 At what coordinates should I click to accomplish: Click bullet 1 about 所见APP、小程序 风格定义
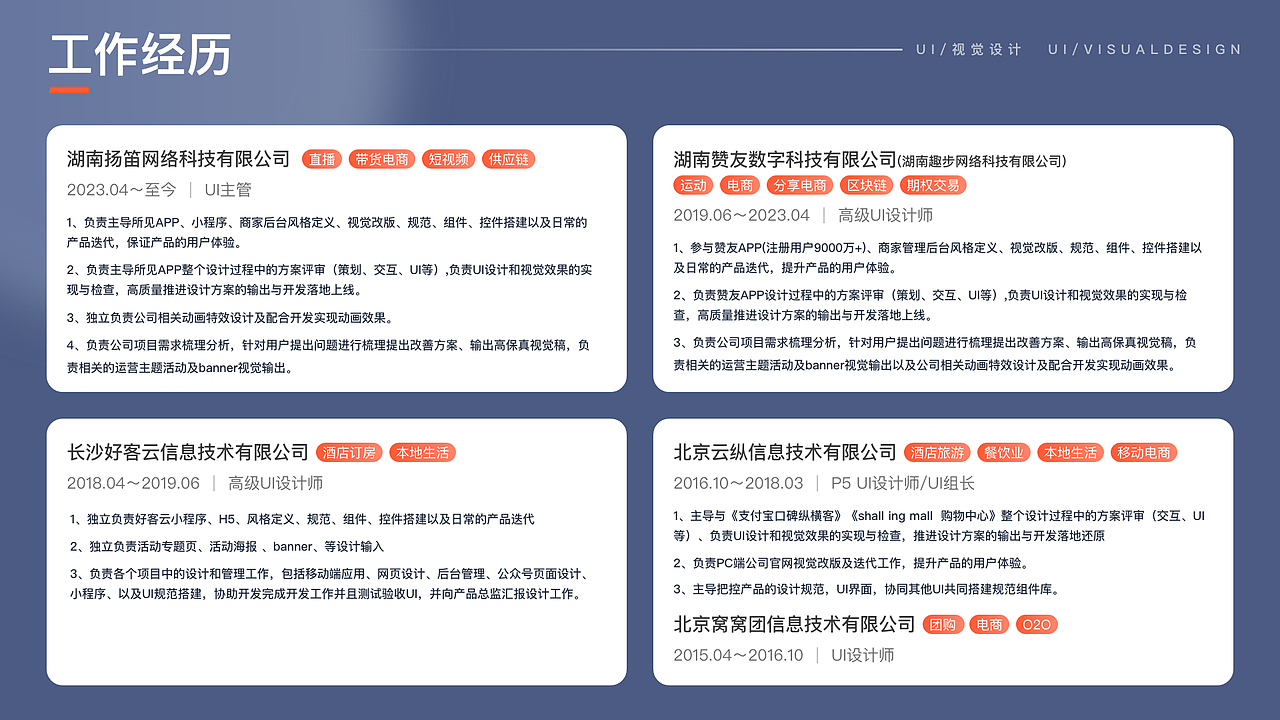point(327,232)
